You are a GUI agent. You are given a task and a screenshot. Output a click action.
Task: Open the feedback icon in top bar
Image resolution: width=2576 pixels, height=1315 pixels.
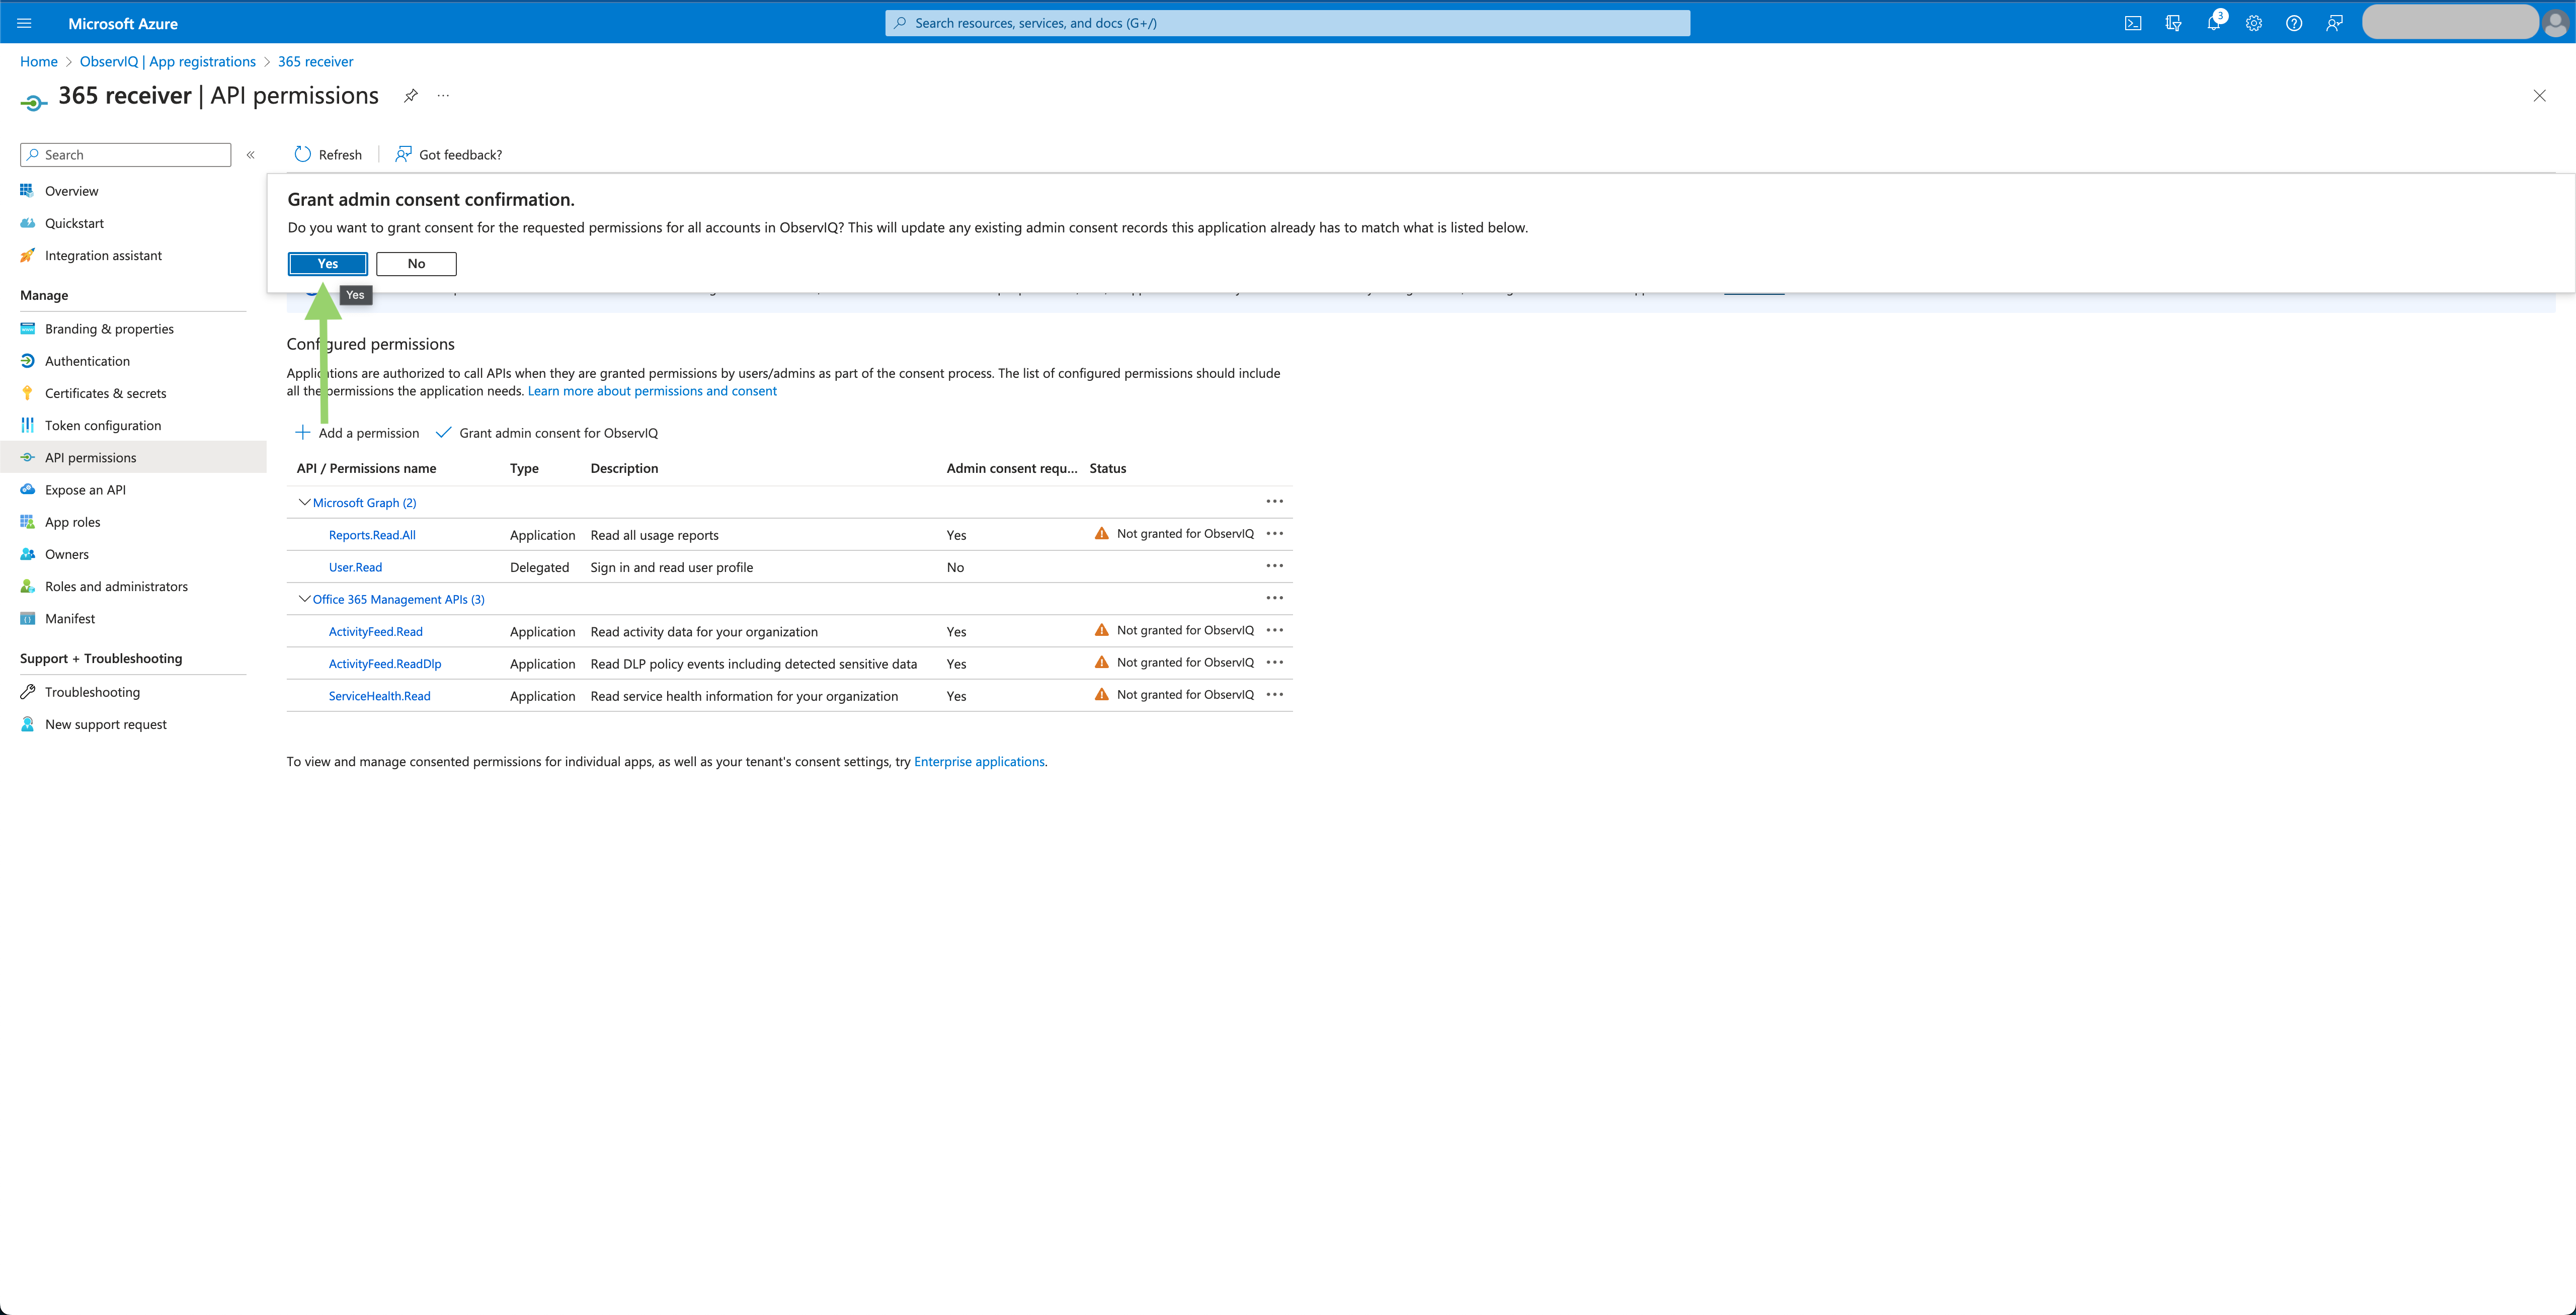pyautogui.click(x=2334, y=22)
